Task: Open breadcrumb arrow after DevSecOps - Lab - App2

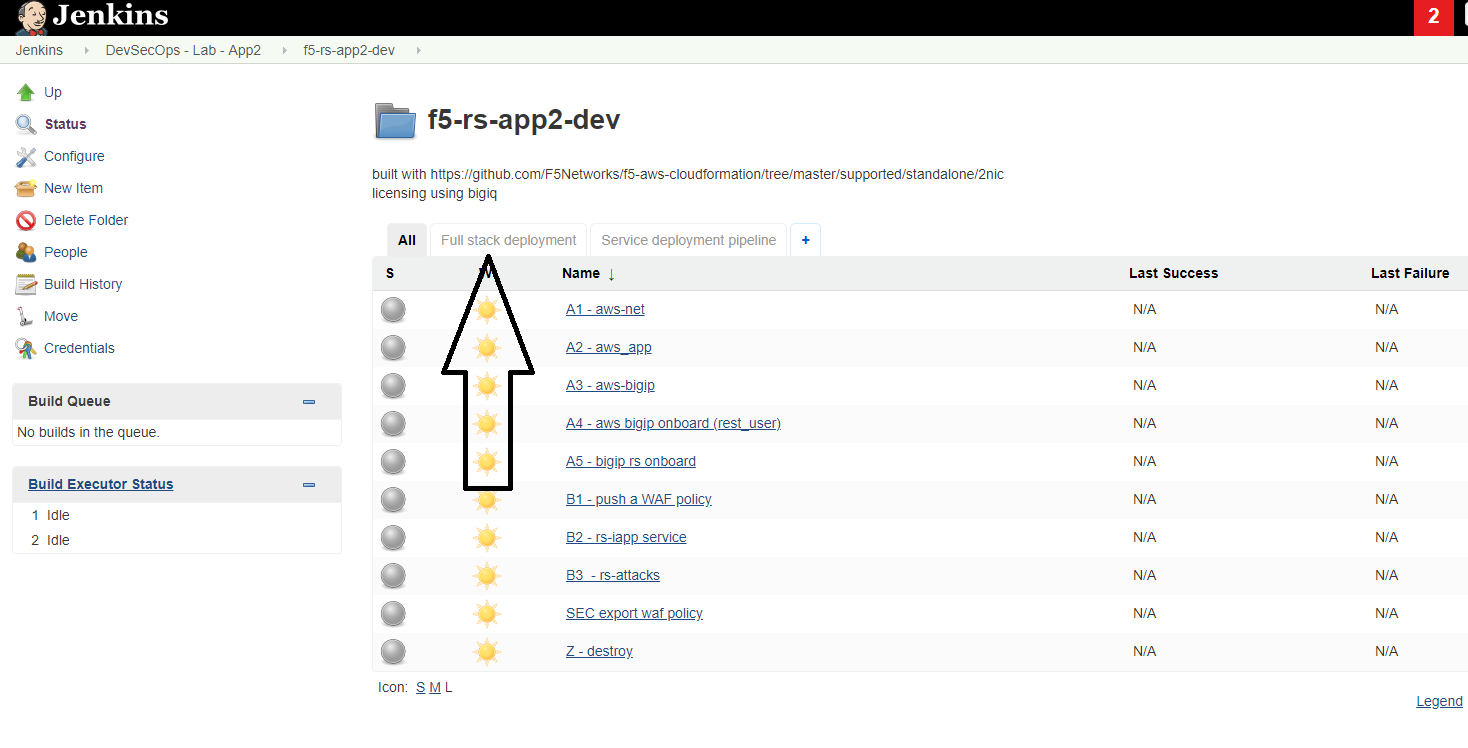Action: (x=283, y=50)
